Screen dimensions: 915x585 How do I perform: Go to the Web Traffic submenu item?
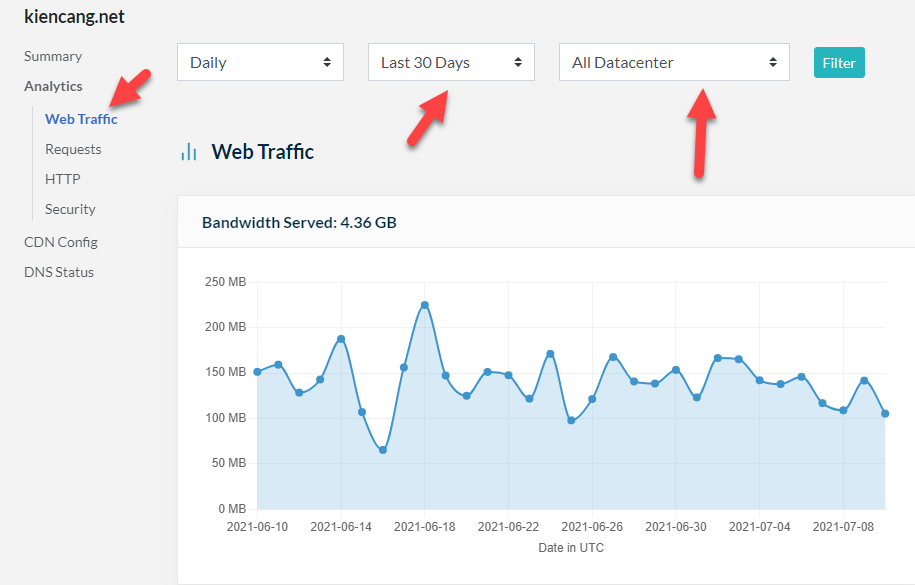[81, 119]
